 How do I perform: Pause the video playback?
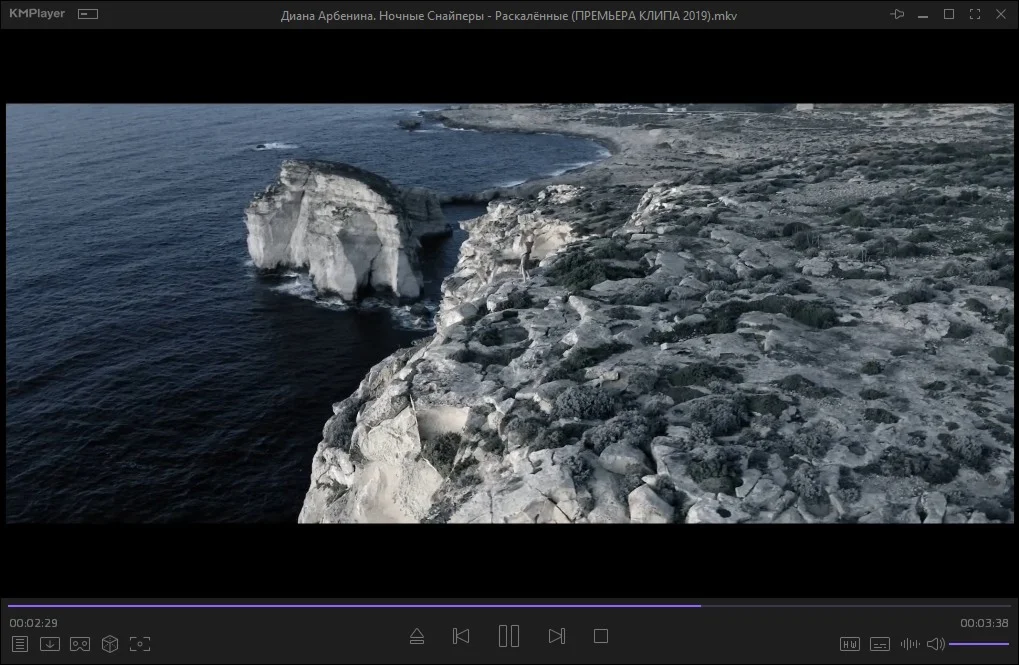(x=509, y=636)
